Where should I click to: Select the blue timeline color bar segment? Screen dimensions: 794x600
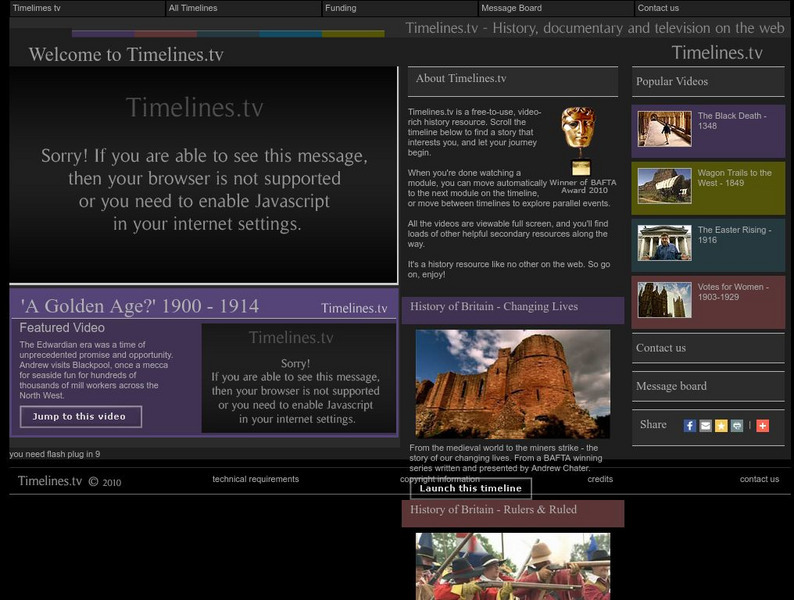[291, 34]
